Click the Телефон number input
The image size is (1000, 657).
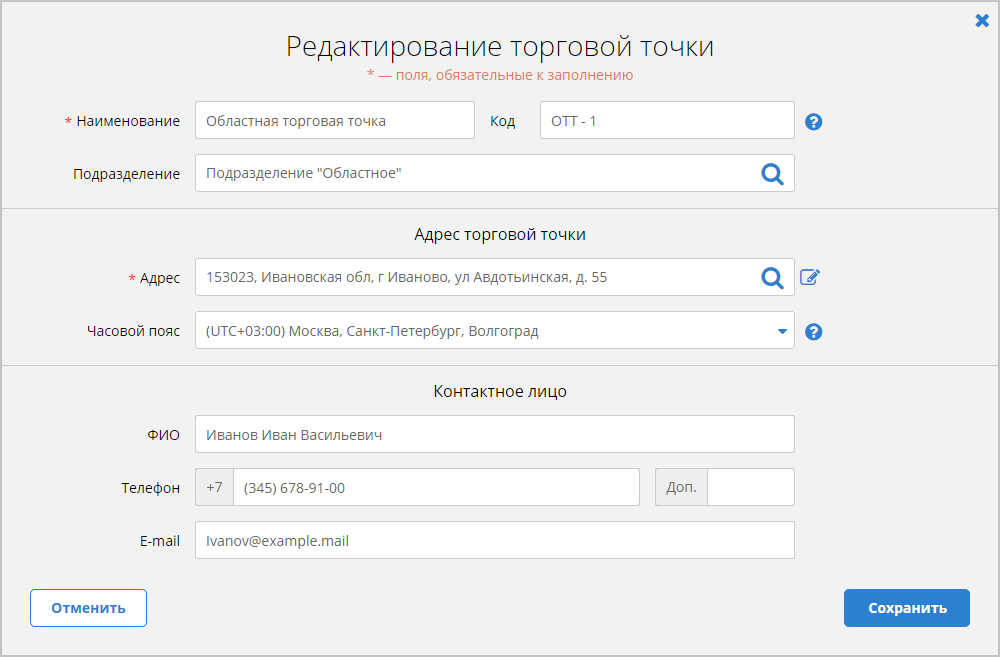coord(435,488)
